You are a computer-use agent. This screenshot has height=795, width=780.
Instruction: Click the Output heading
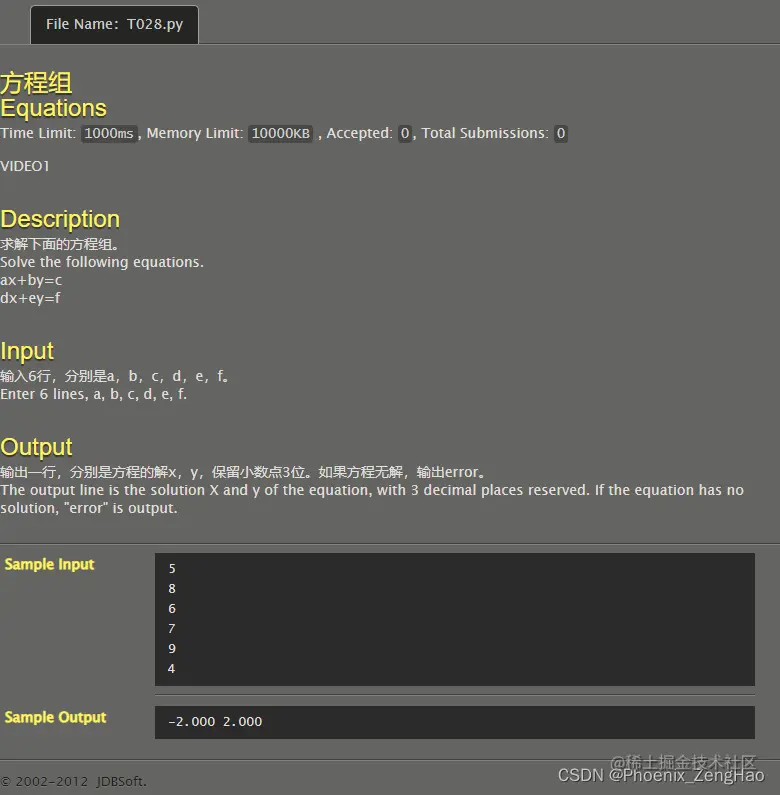click(36, 447)
